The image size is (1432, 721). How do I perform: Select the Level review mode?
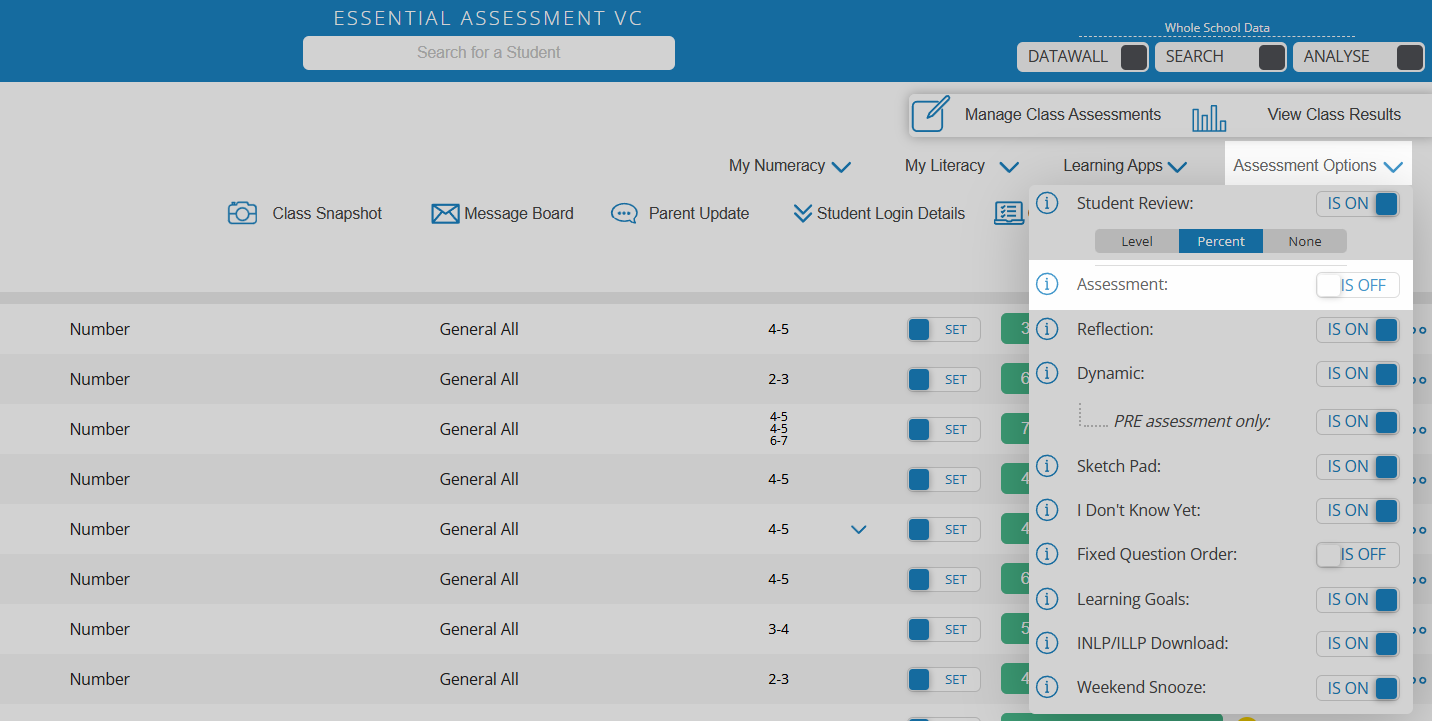[x=1137, y=241]
